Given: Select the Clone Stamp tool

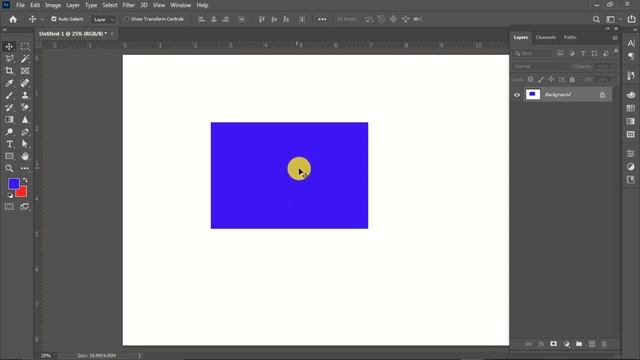Looking at the screenshot, I should point(25,96).
